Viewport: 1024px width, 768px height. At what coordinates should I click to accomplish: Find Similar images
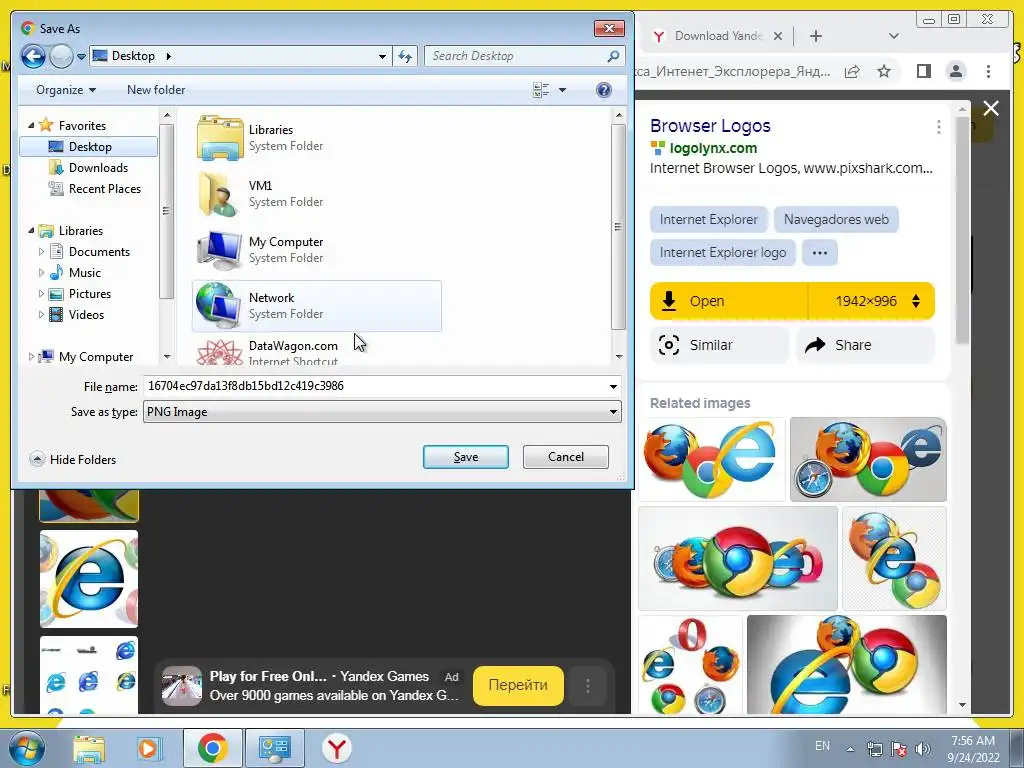[x=720, y=345]
